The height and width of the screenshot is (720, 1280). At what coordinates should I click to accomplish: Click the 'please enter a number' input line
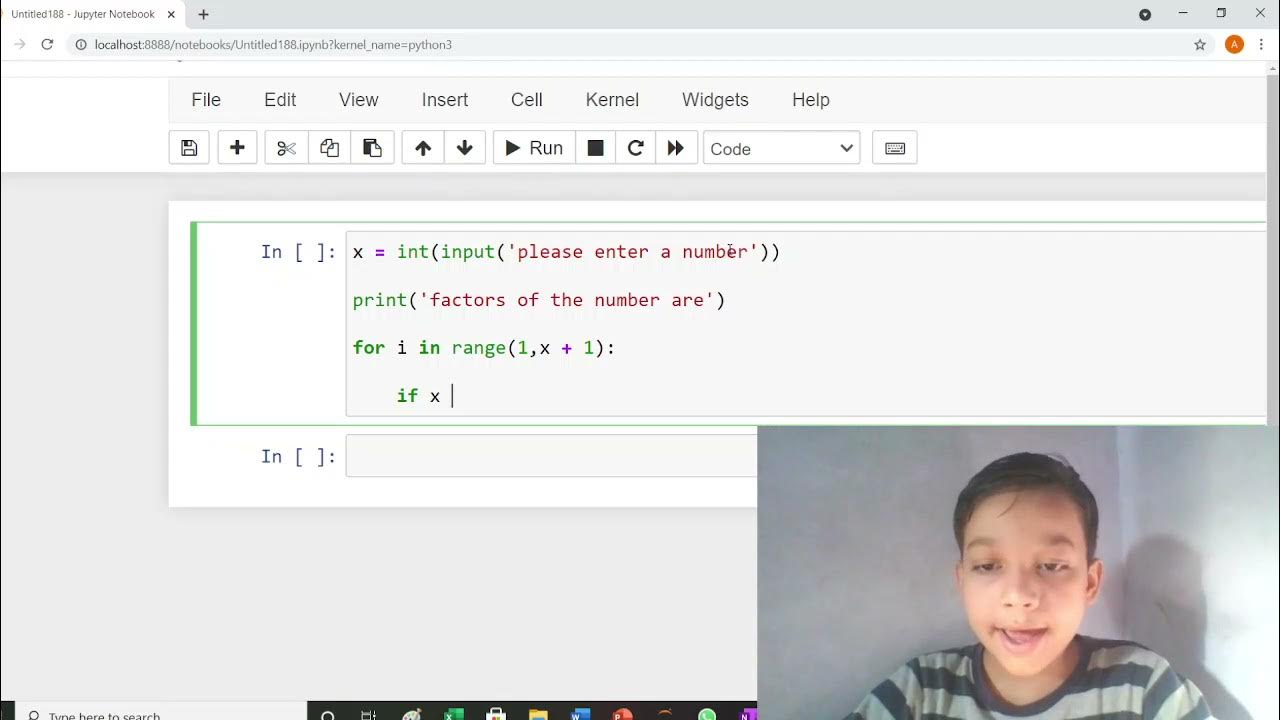click(x=566, y=252)
